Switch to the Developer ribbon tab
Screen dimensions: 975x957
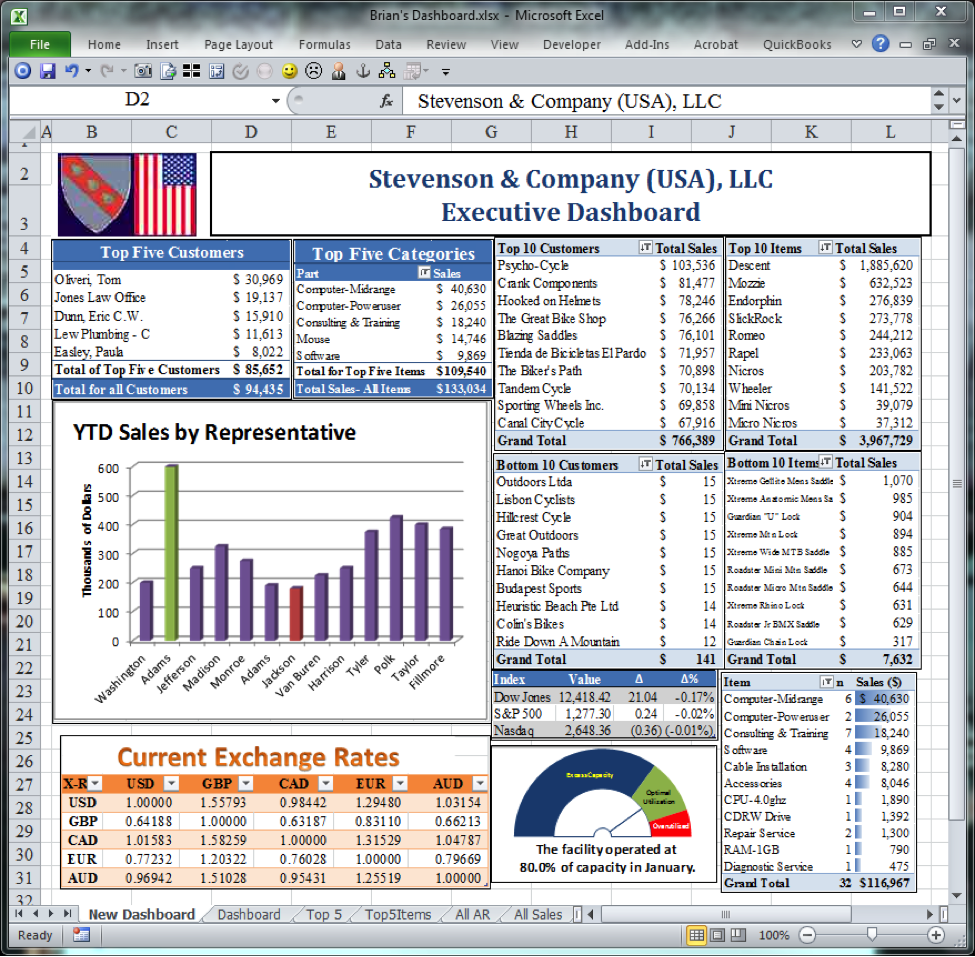tap(572, 44)
